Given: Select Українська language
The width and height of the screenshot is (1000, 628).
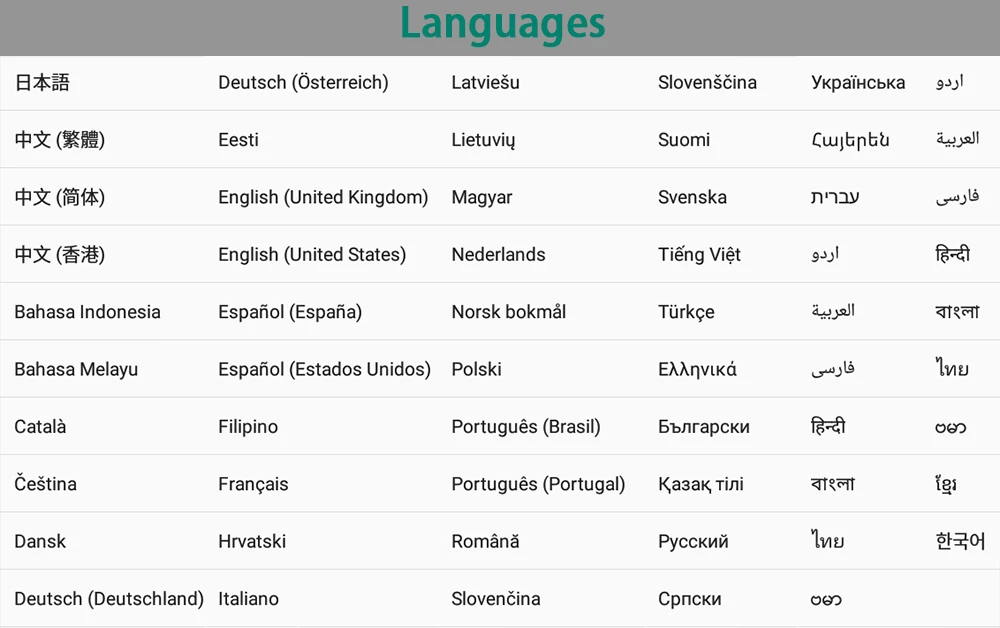Looking at the screenshot, I should coord(858,83).
